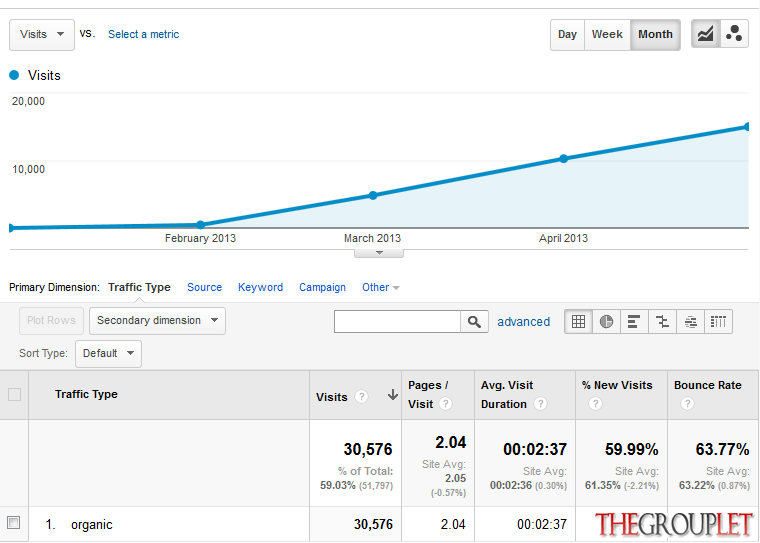760x543 pixels.
Task: Open the Secondary dimension dropdown
Action: (157, 320)
